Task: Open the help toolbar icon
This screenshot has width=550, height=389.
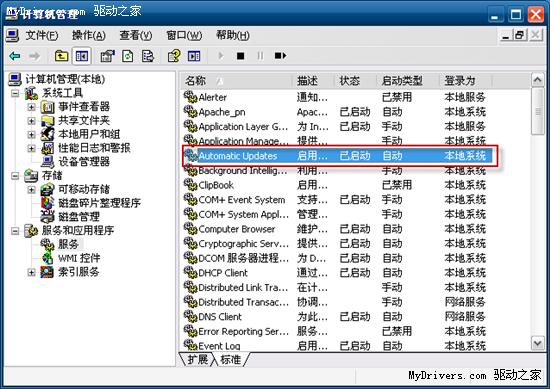Action: point(174,56)
